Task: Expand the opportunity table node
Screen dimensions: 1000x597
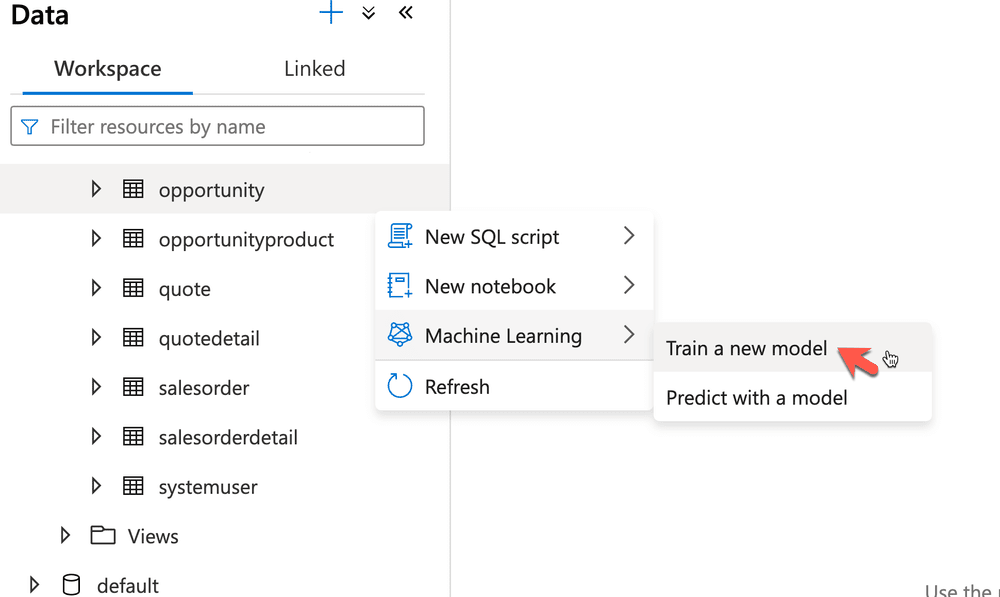Action: tap(95, 189)
